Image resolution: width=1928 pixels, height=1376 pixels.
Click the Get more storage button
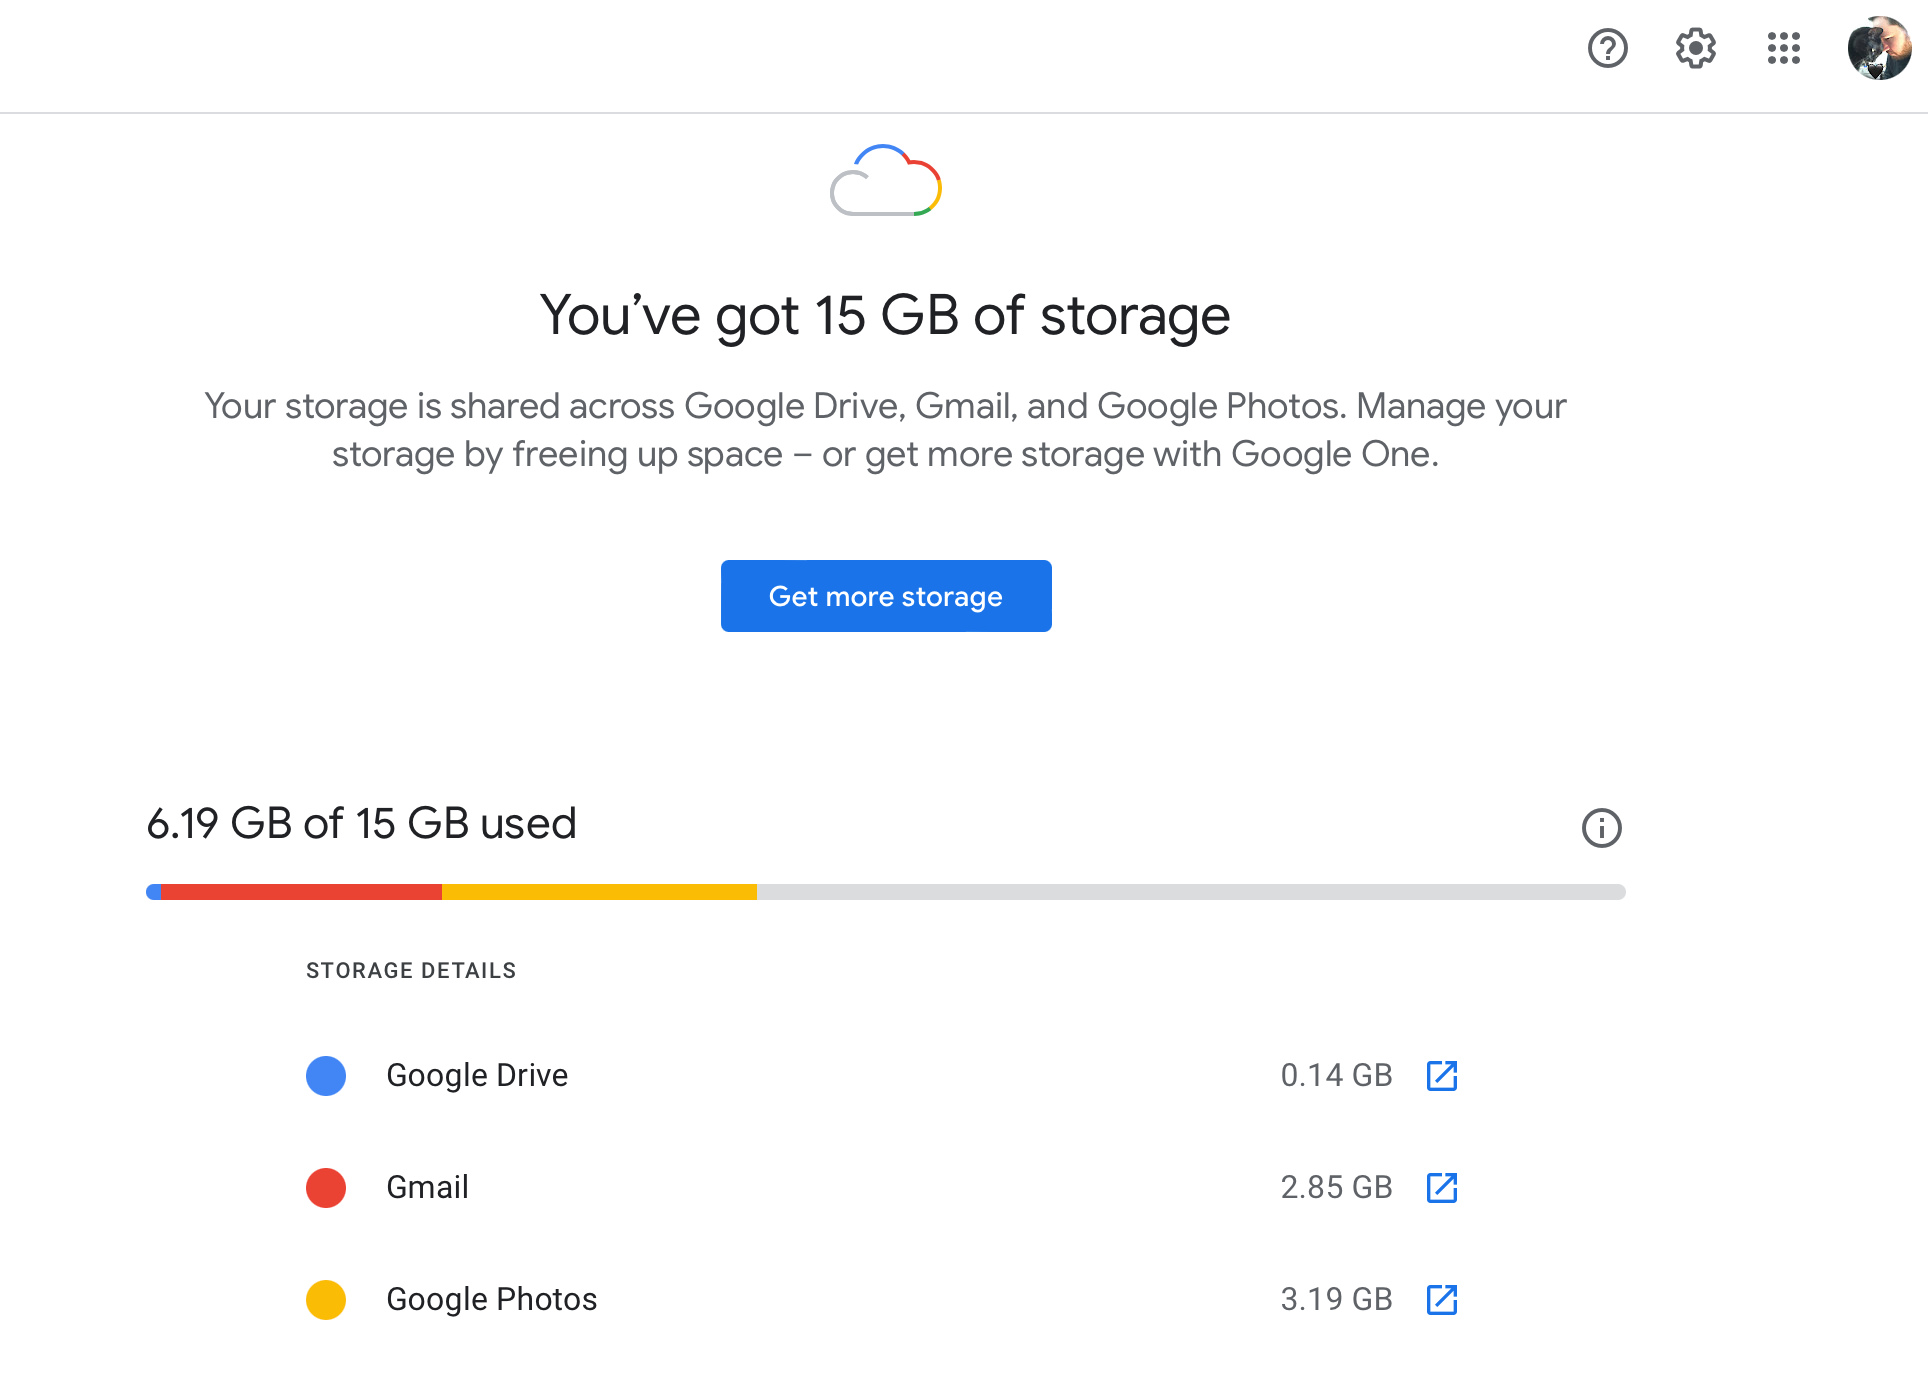coord(886,596)
